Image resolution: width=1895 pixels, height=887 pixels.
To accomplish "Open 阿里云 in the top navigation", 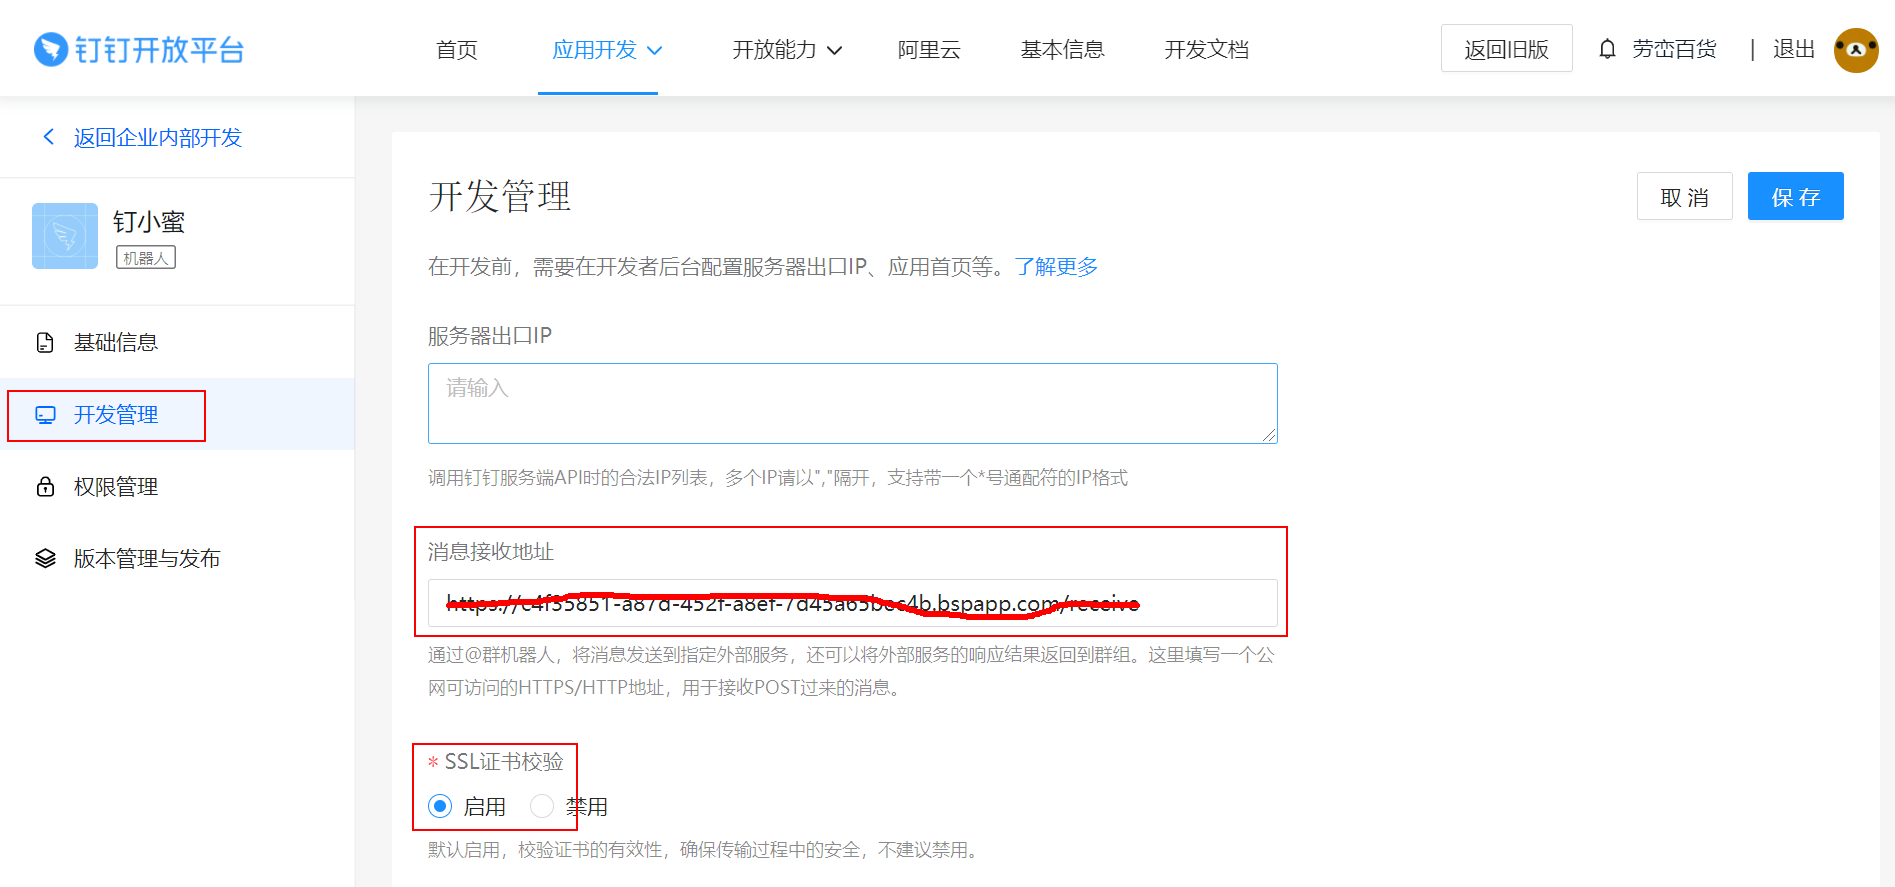I will pos(929,50).
